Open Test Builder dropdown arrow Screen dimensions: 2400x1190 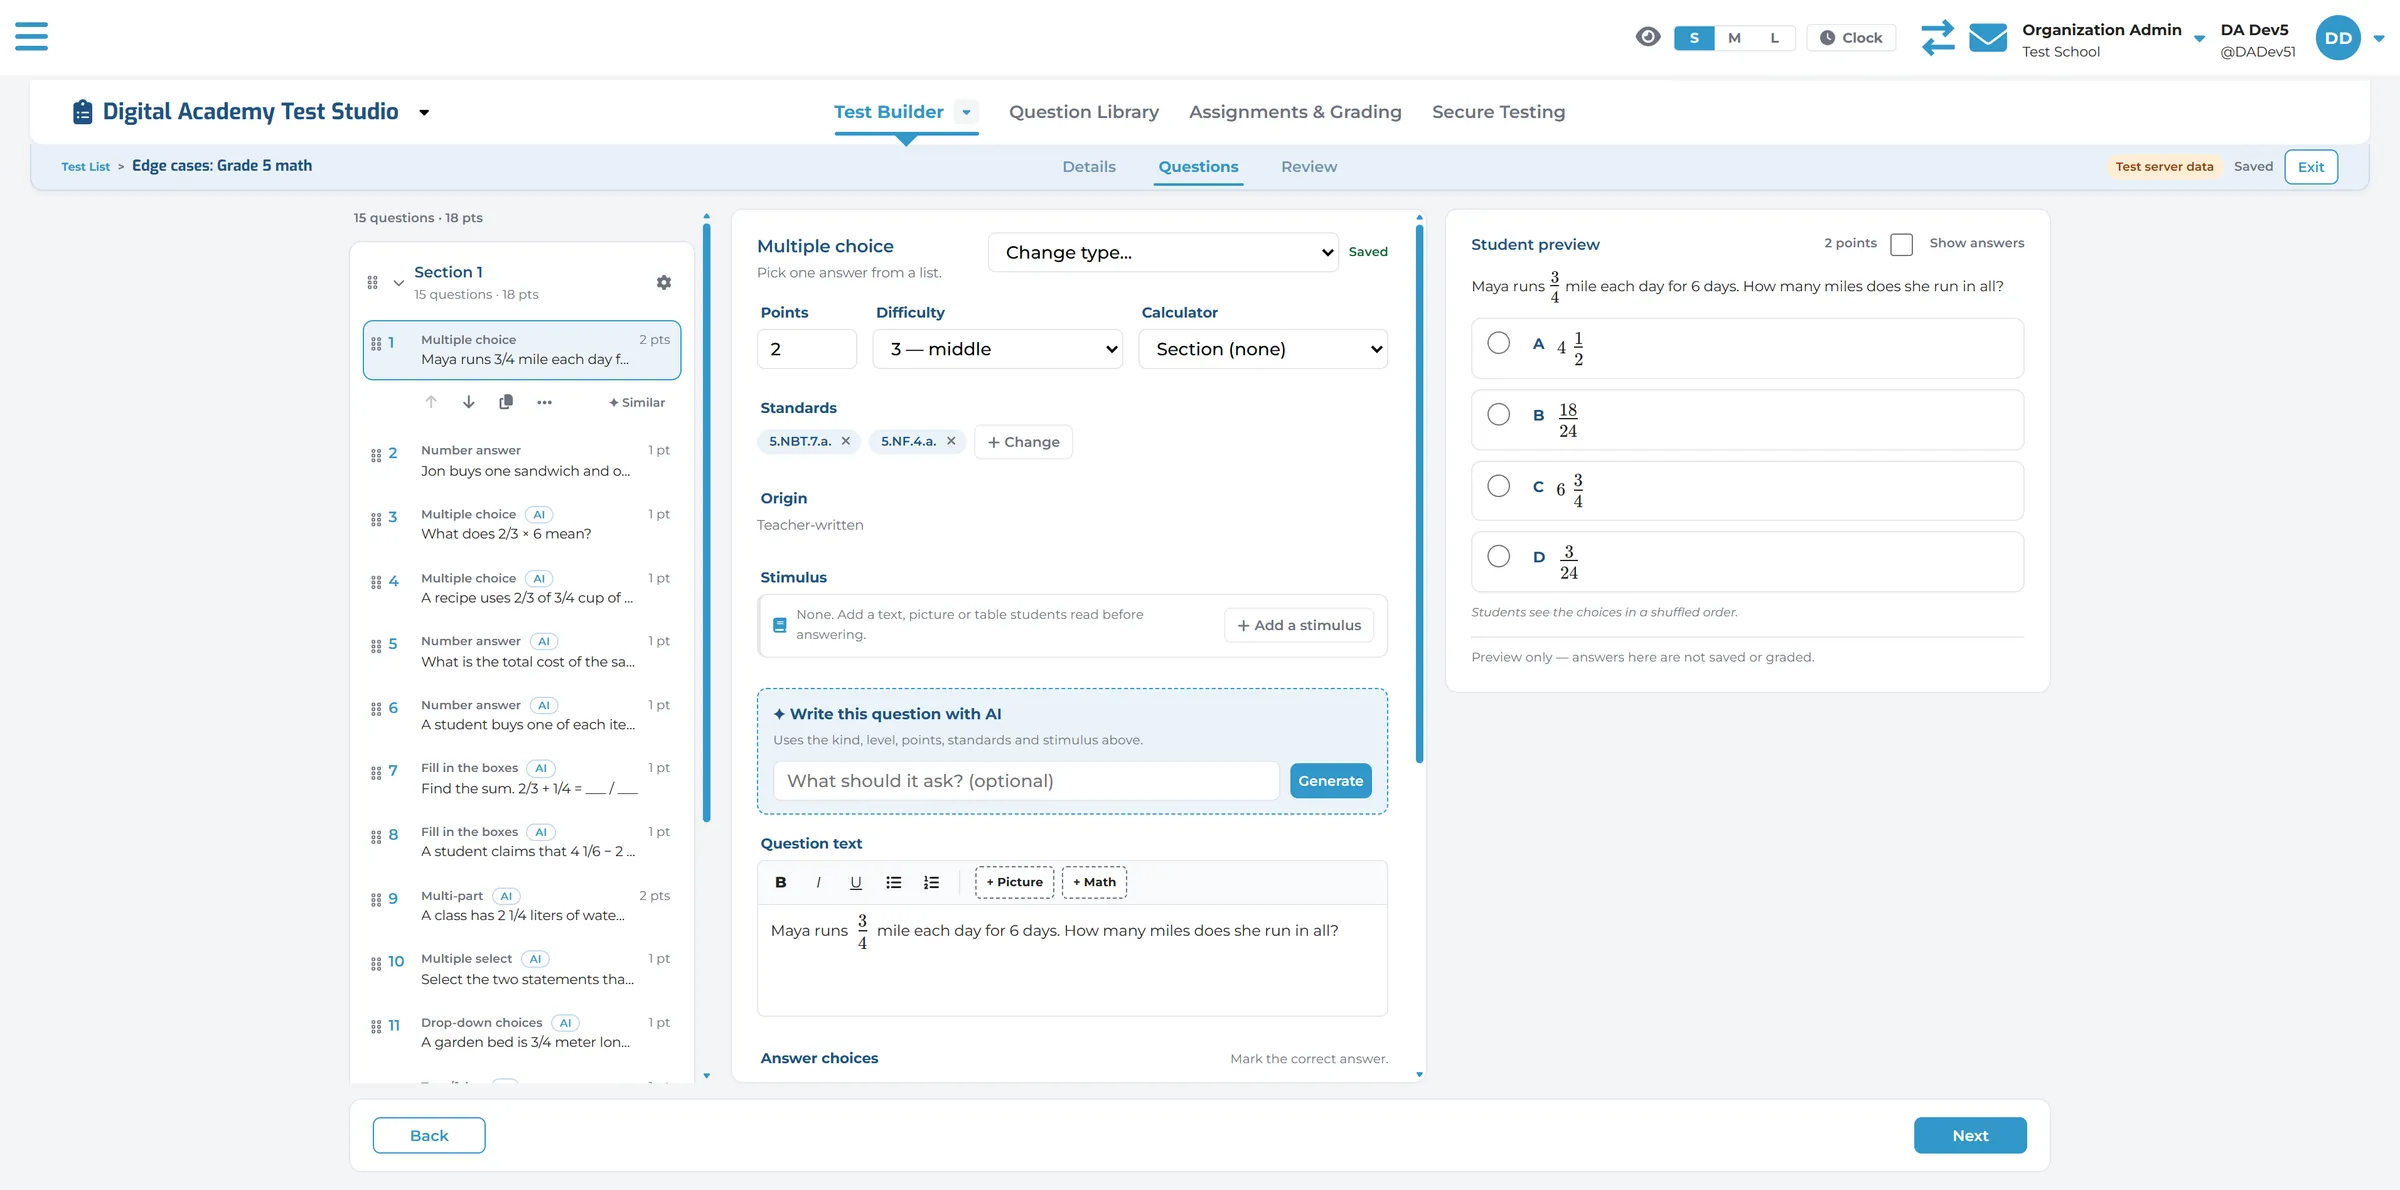[x=966, y=112]
